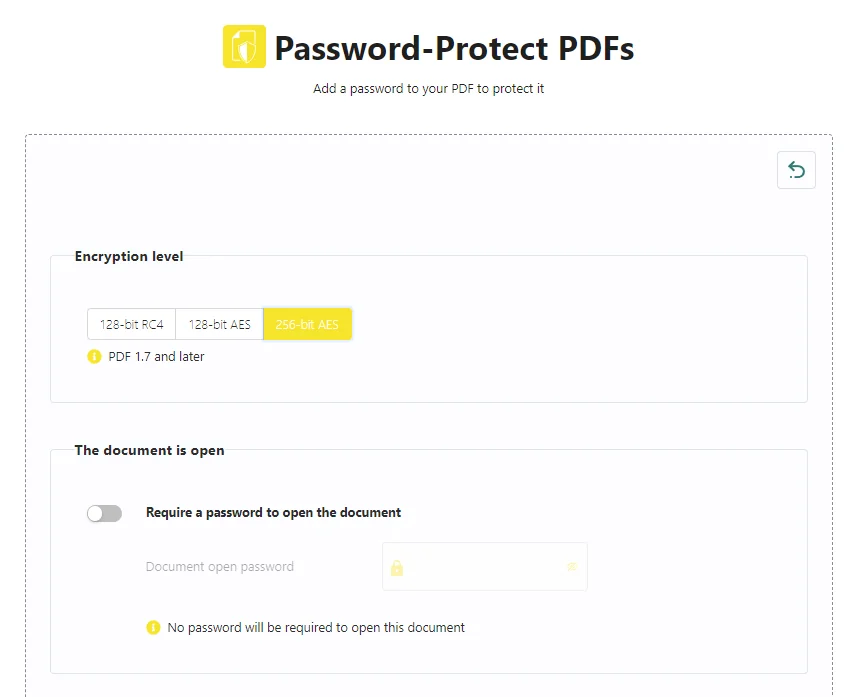861x697 pixels.
Task: Click the undo button in the top right
Action: click(796, 170)
